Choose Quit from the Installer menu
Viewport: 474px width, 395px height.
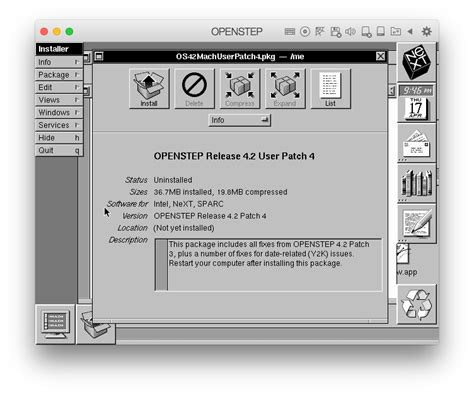[x=59, y=150]
